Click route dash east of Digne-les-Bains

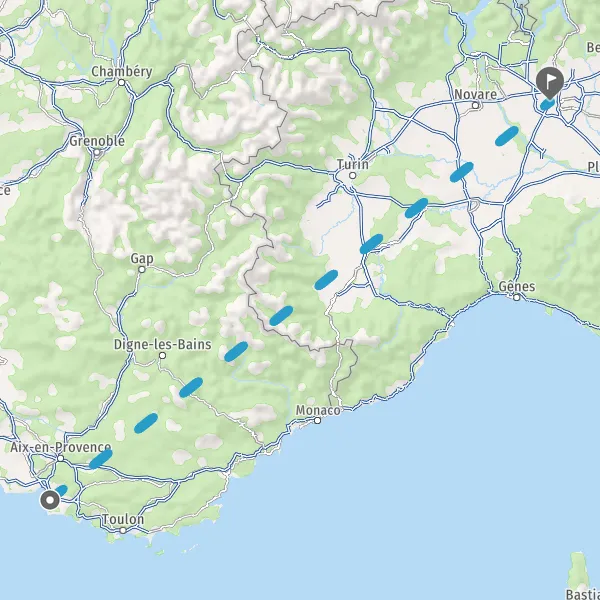click(236, 352)
